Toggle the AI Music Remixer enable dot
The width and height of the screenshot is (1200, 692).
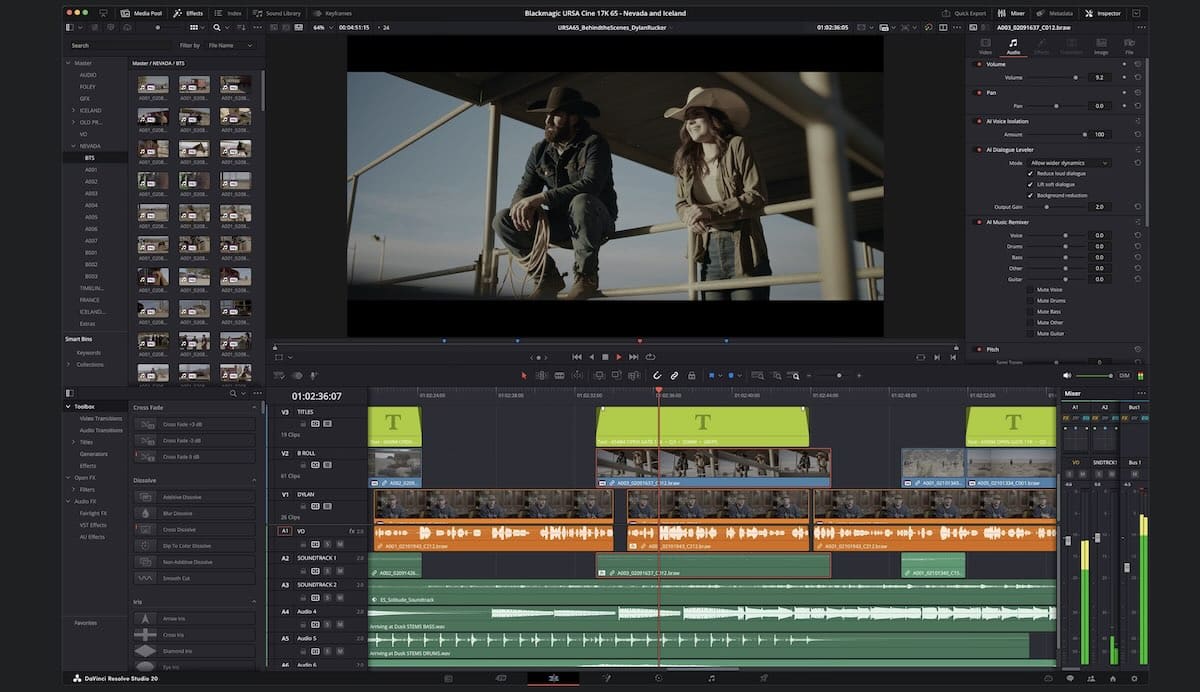click(978, 221)
